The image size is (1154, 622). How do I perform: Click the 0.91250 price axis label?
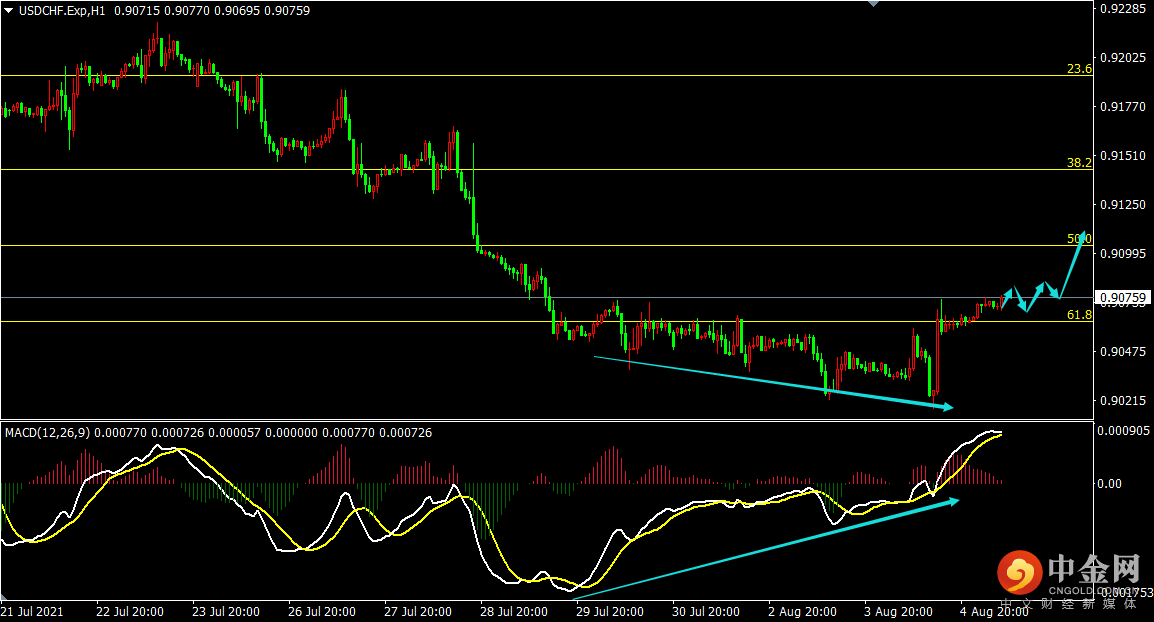pos(1123,205)
